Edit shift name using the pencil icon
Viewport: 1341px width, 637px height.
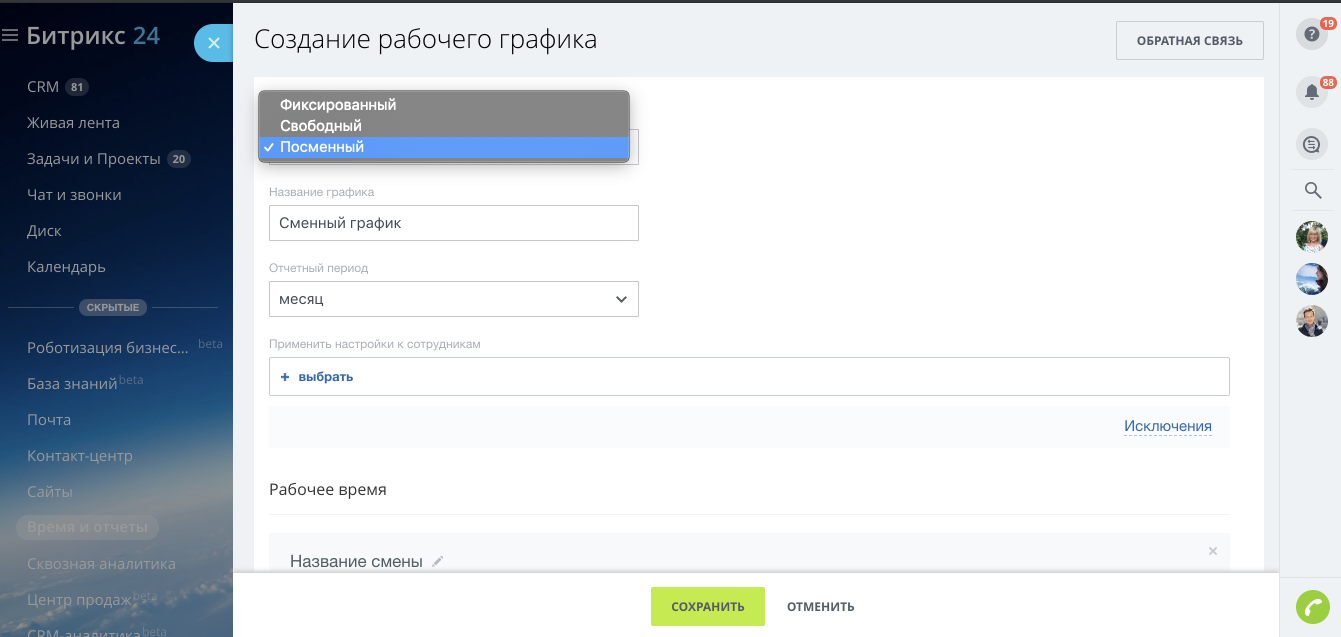(x=437, y=561)
